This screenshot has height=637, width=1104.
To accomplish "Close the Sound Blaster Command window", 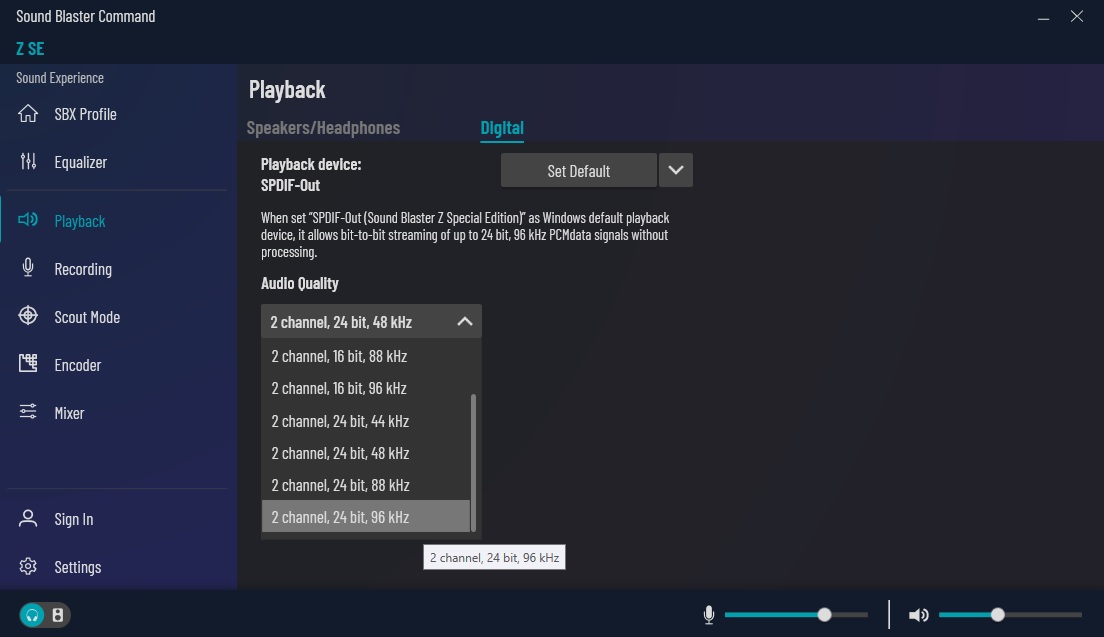I will (1077, 16).
